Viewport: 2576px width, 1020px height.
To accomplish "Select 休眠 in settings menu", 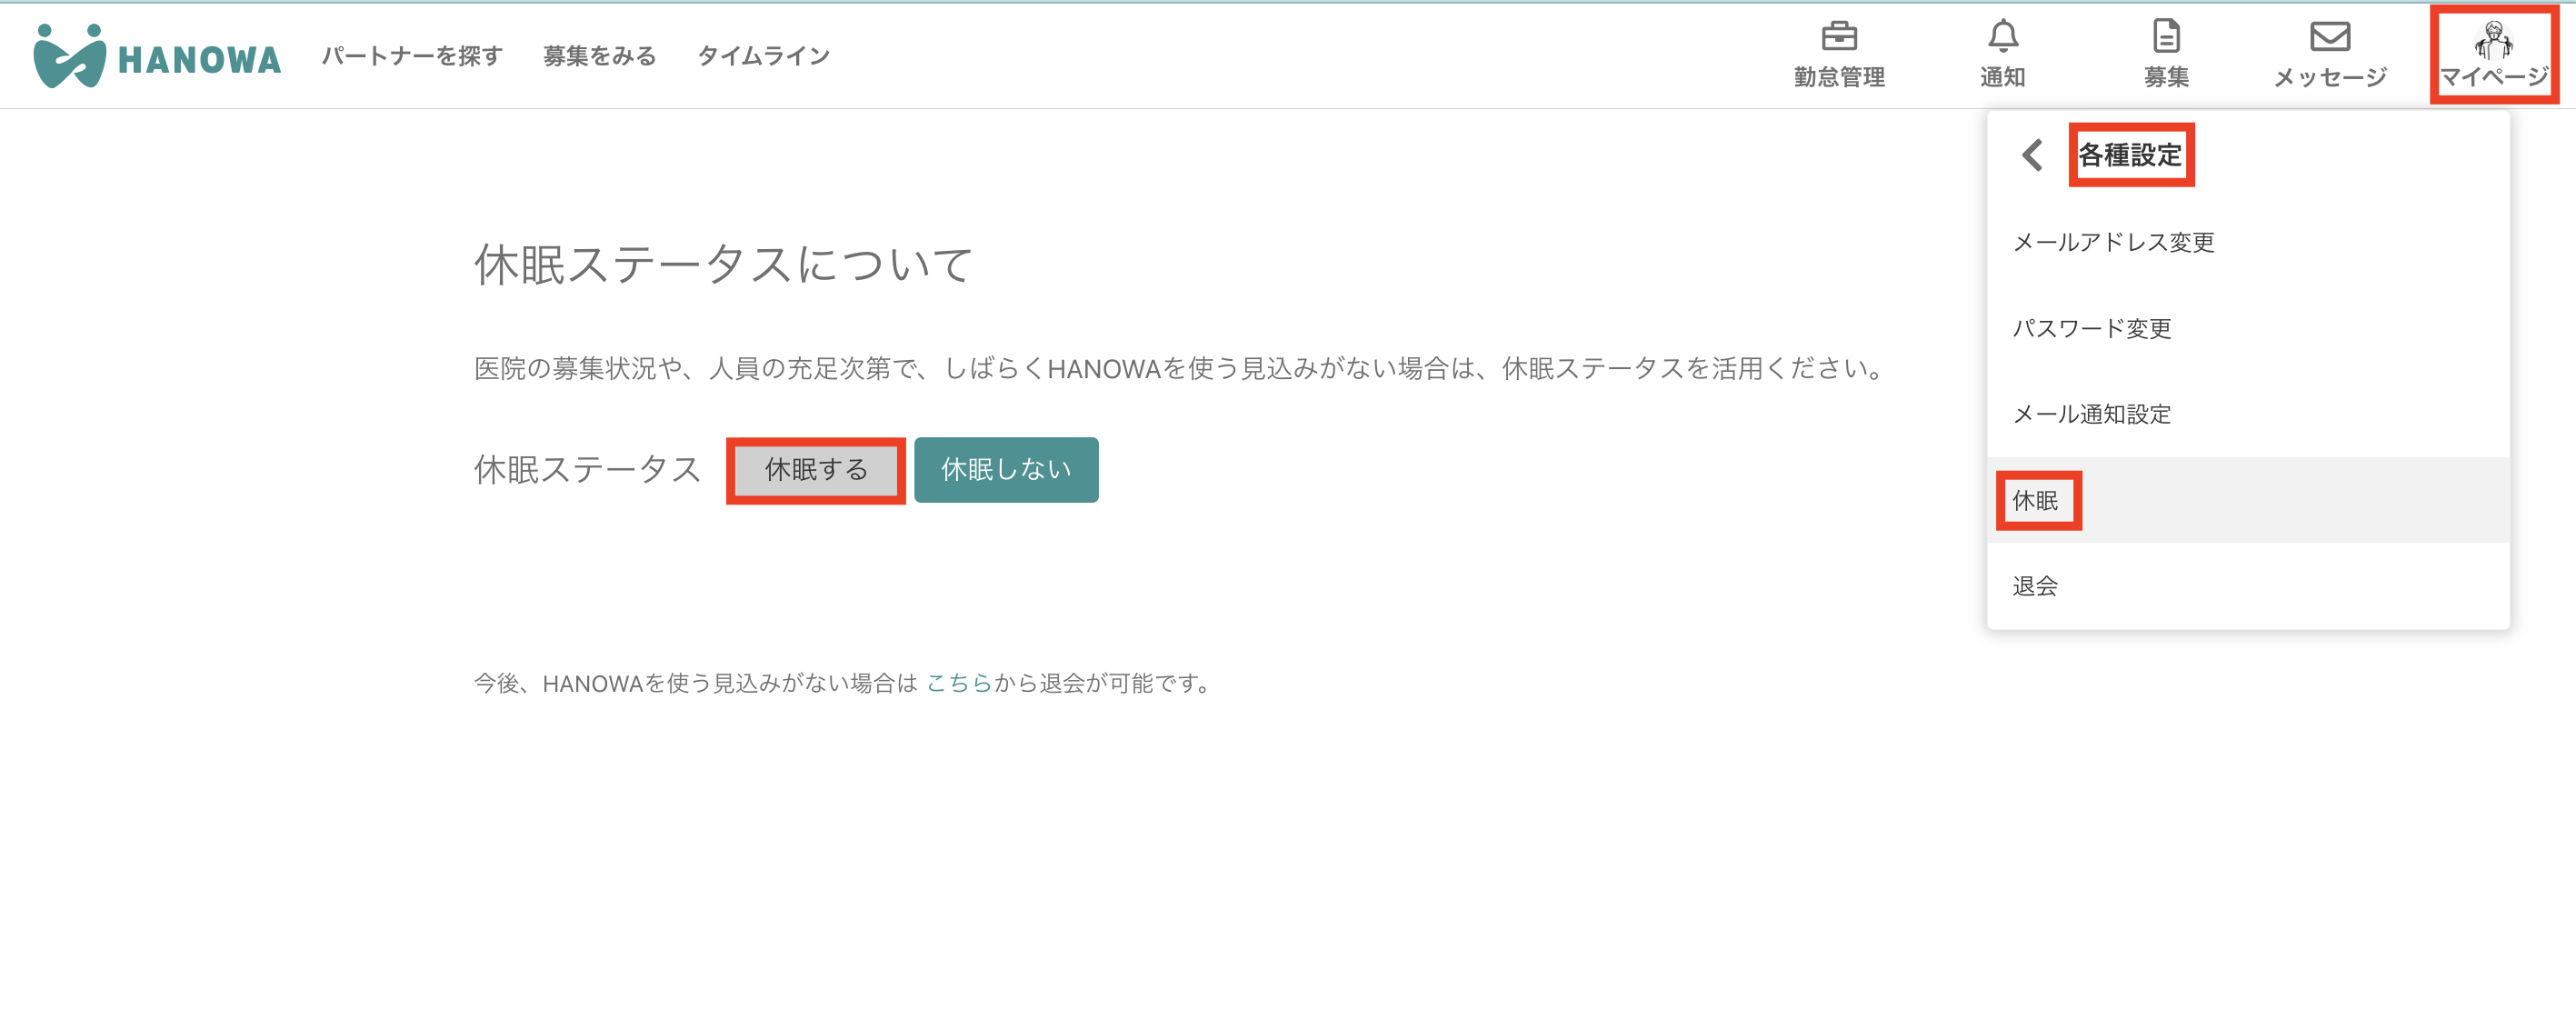I will coord(2035,501).
